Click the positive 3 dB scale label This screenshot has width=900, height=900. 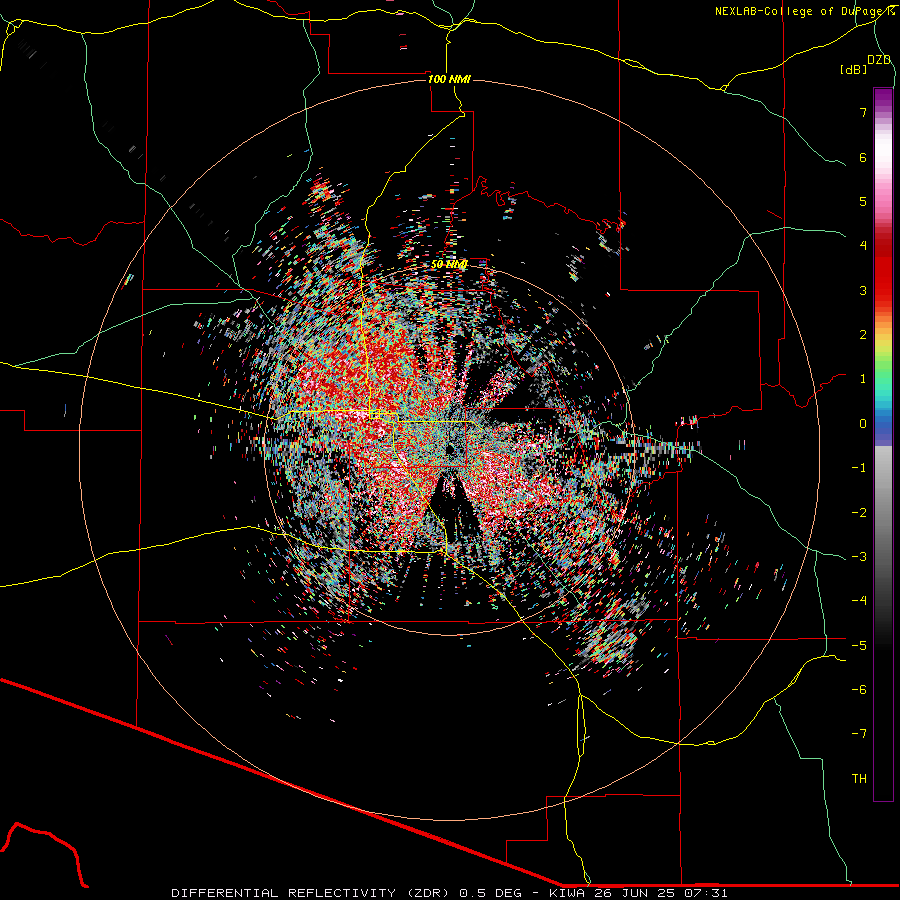tap(863, 290)
